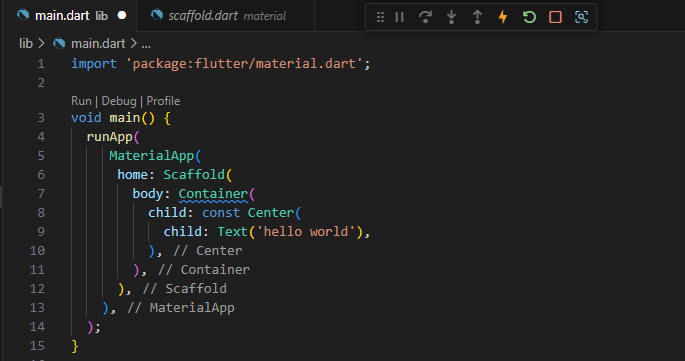
Task: Click the '// MaterialApp' closing label comment
Action: pos(181,308)
